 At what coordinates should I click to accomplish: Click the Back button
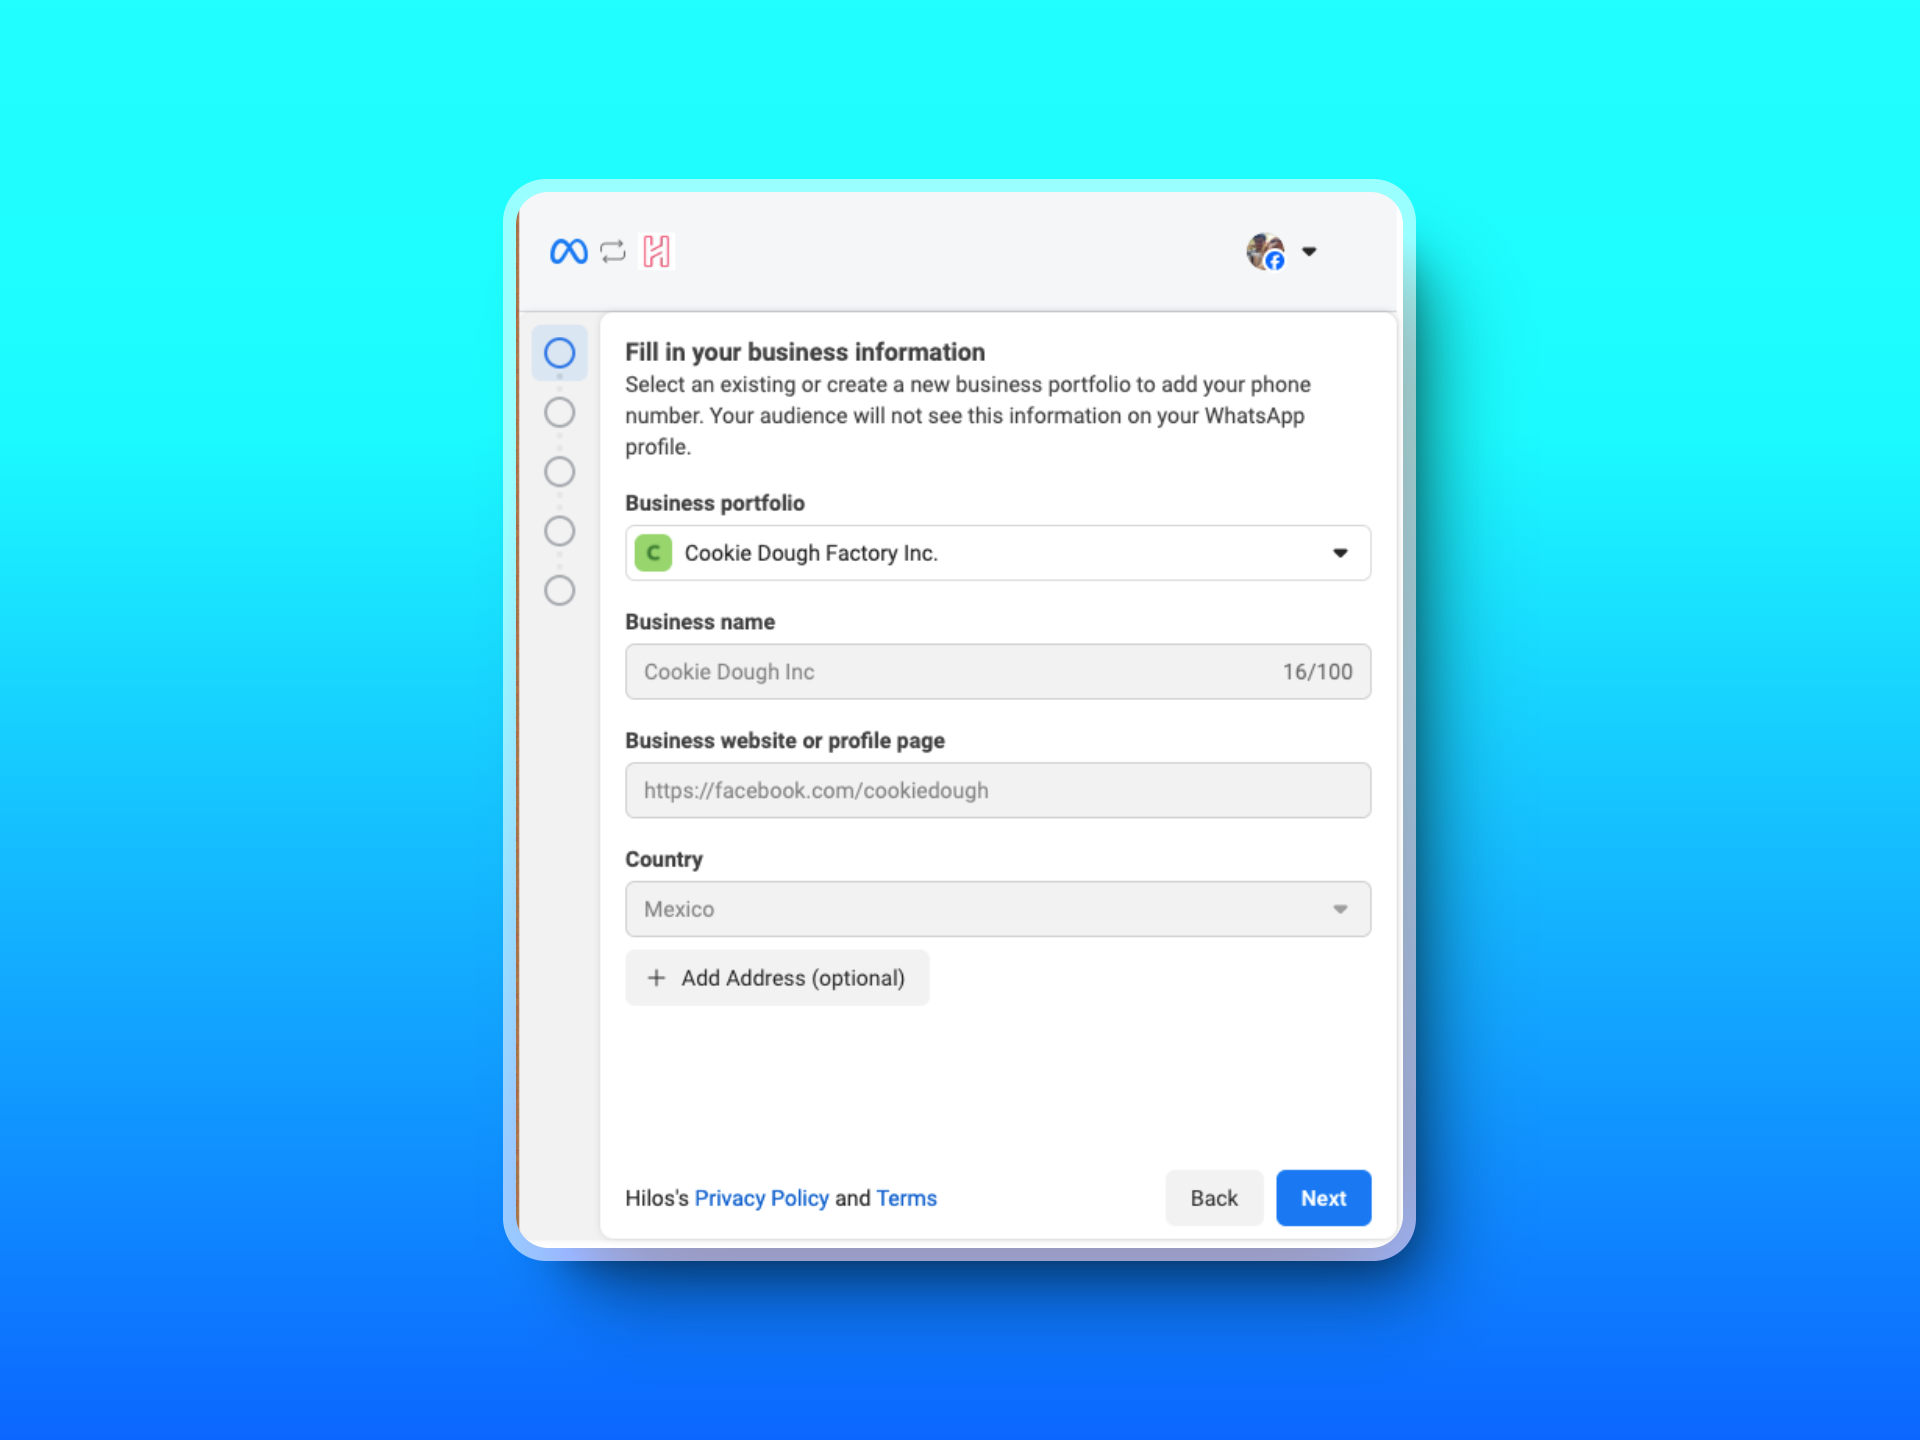[x=1213, y=1198]
